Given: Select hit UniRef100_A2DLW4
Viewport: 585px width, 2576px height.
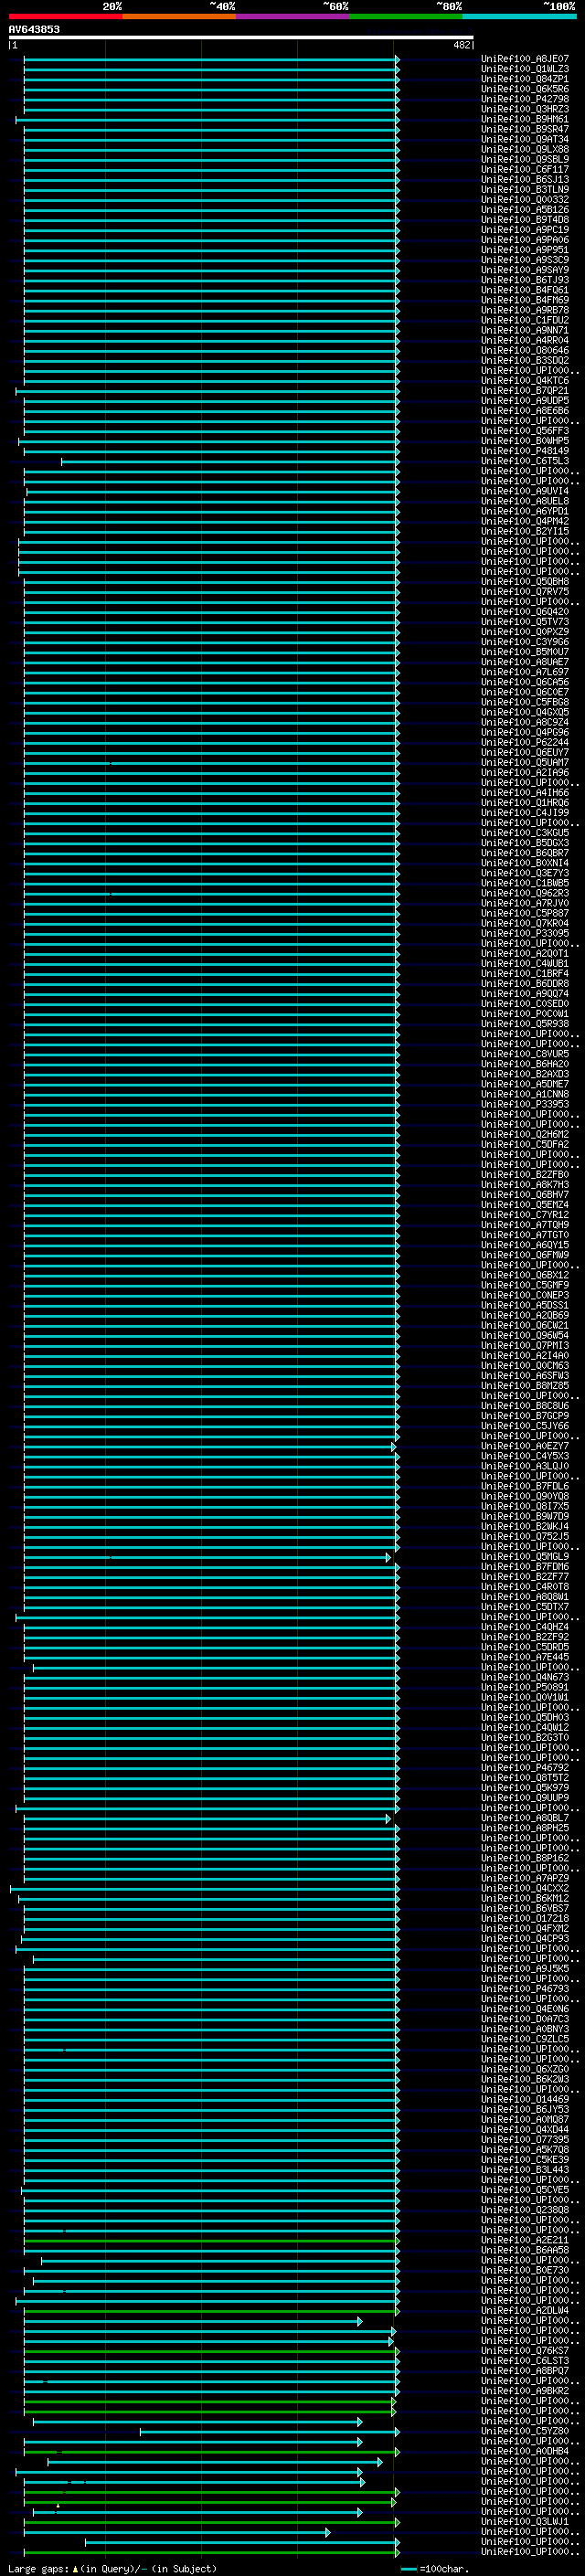Looking at the screenshot, I should 525,2311.
